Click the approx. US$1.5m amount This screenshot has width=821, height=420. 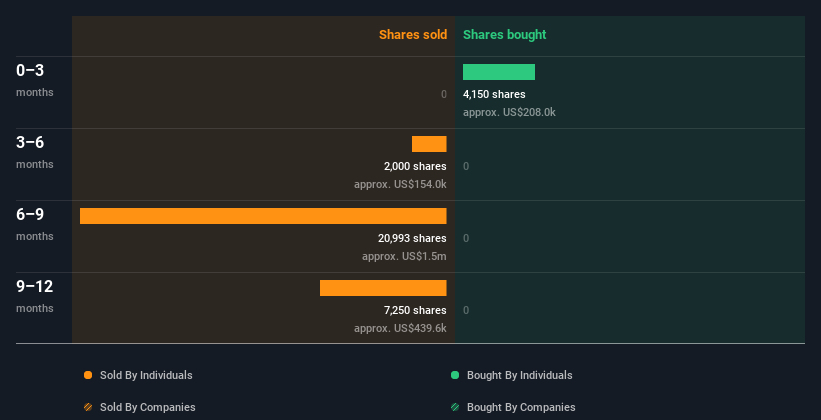point(404,257)
